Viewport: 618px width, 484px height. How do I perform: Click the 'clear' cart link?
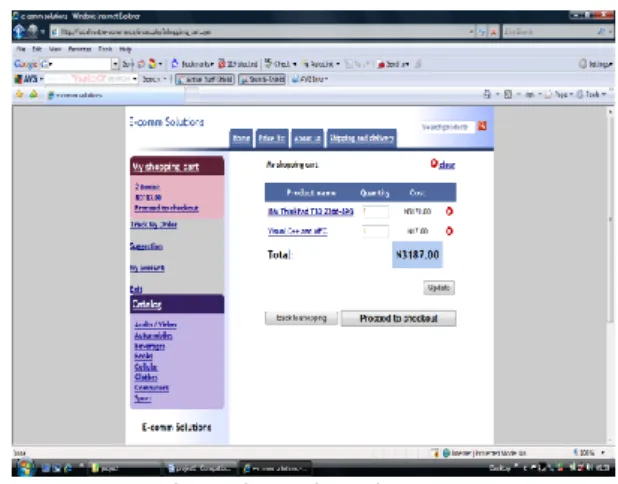click(x=447, y=165)
